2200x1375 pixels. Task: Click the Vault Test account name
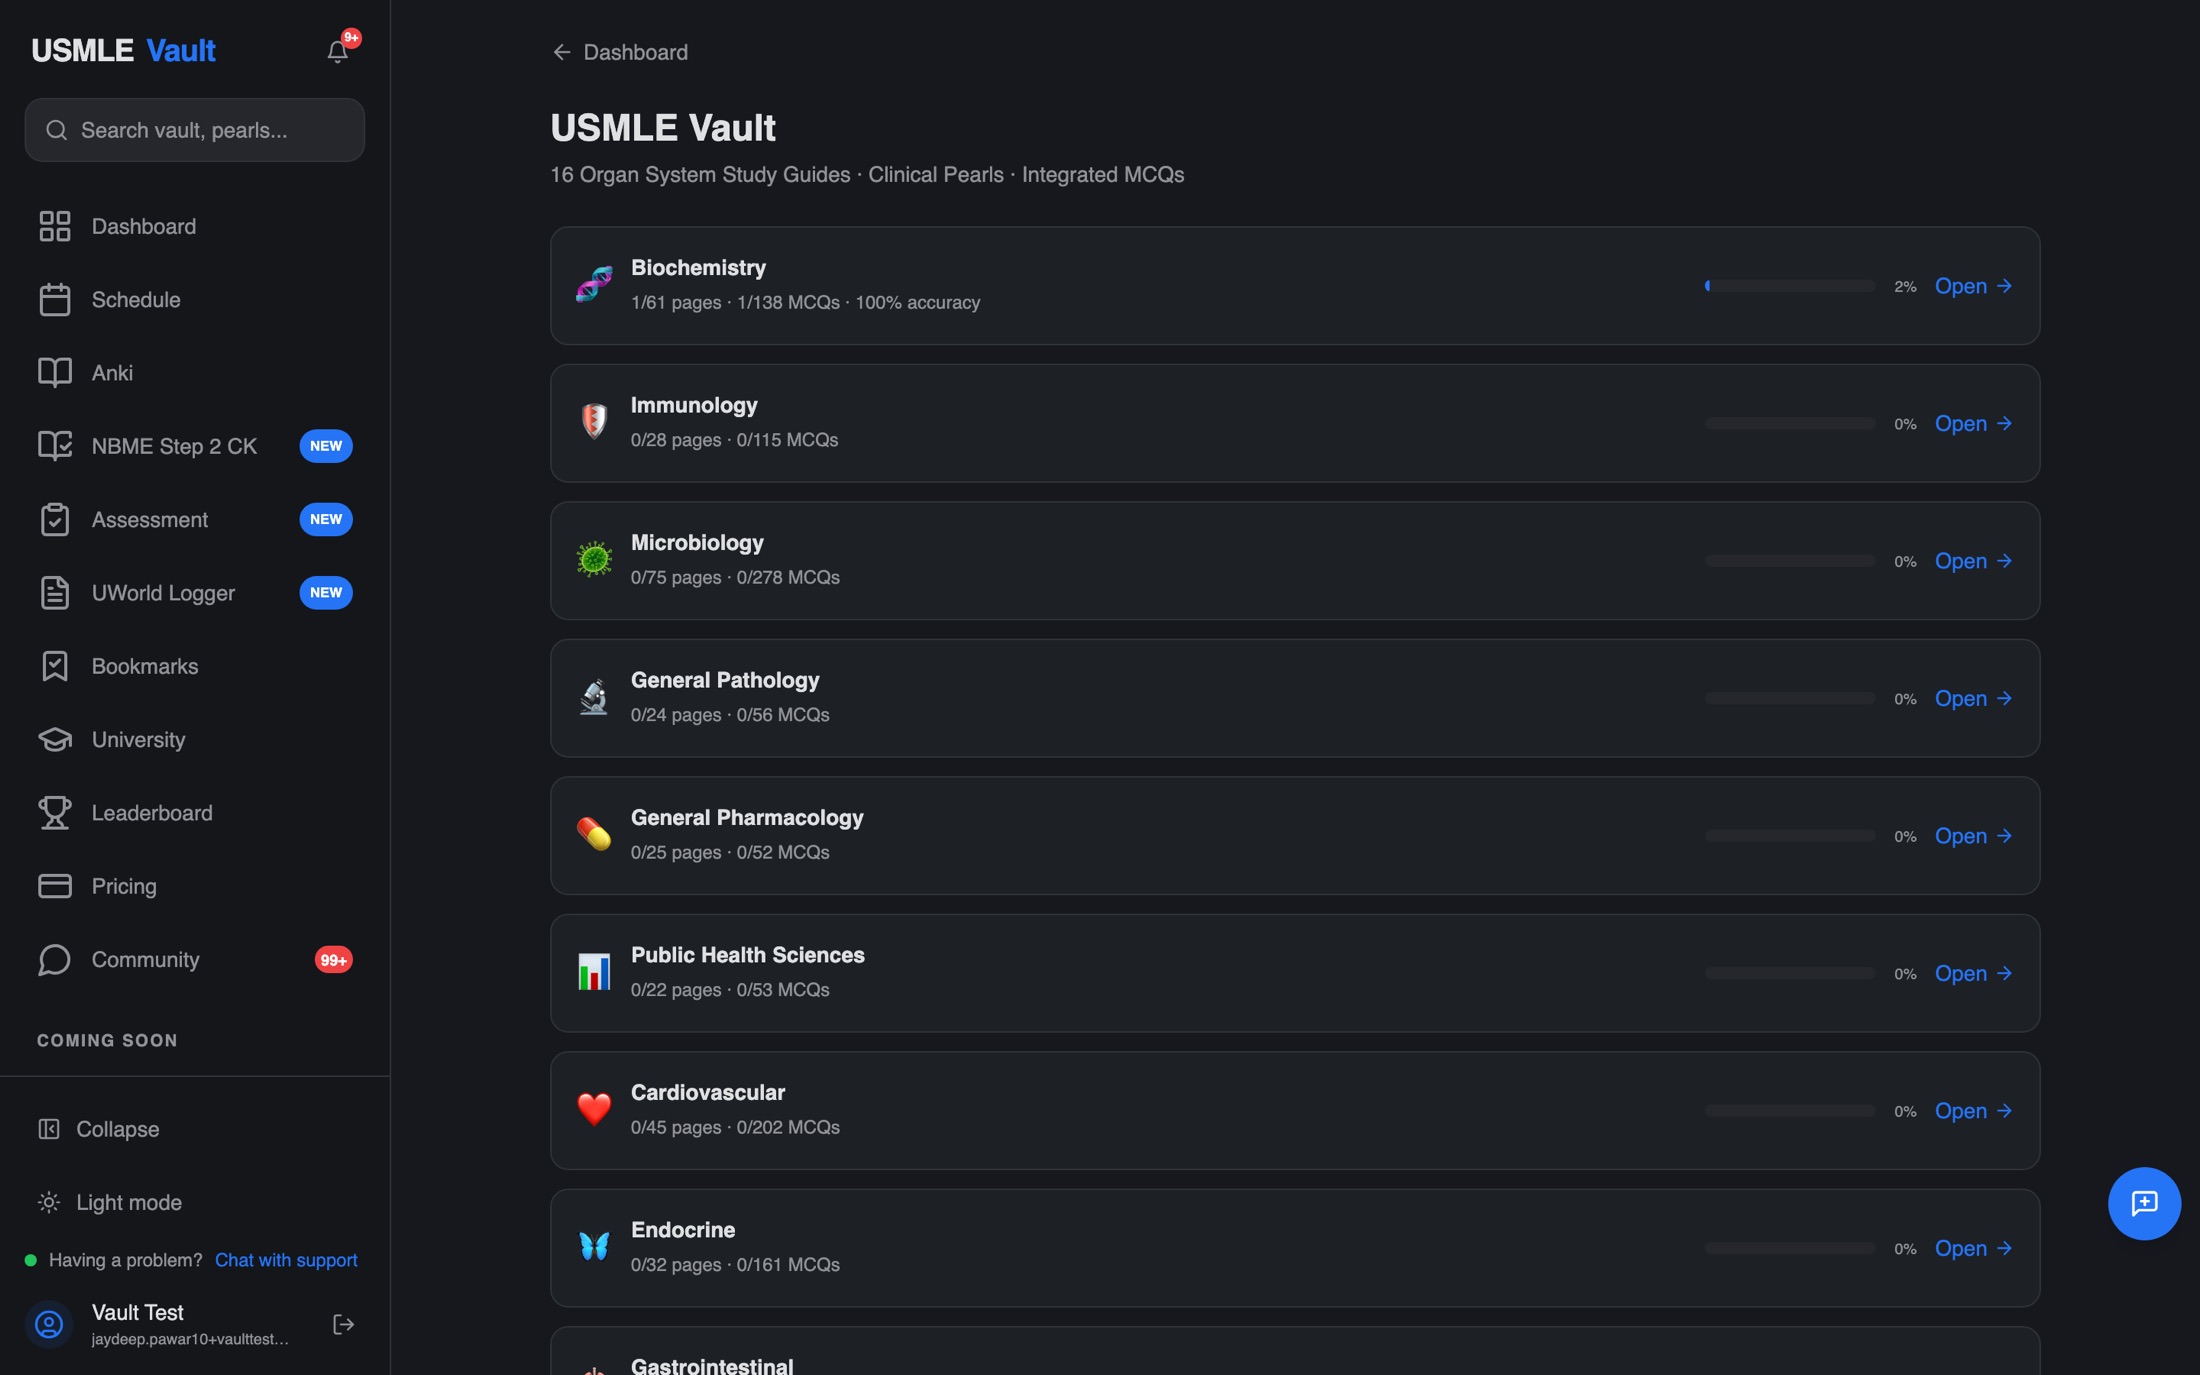(x=138, y=1312)
